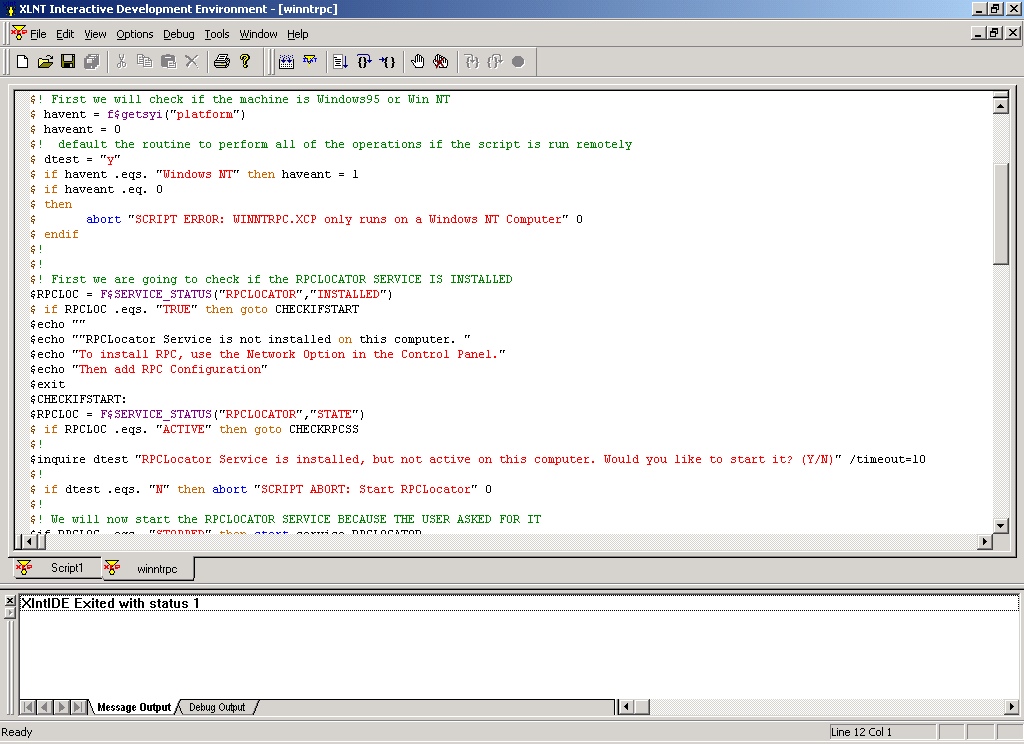Image resolution: width=1024 pixels, height=744 pixels.
Task: Restore the inner winntrpc document window
Action: coord(995,33)
